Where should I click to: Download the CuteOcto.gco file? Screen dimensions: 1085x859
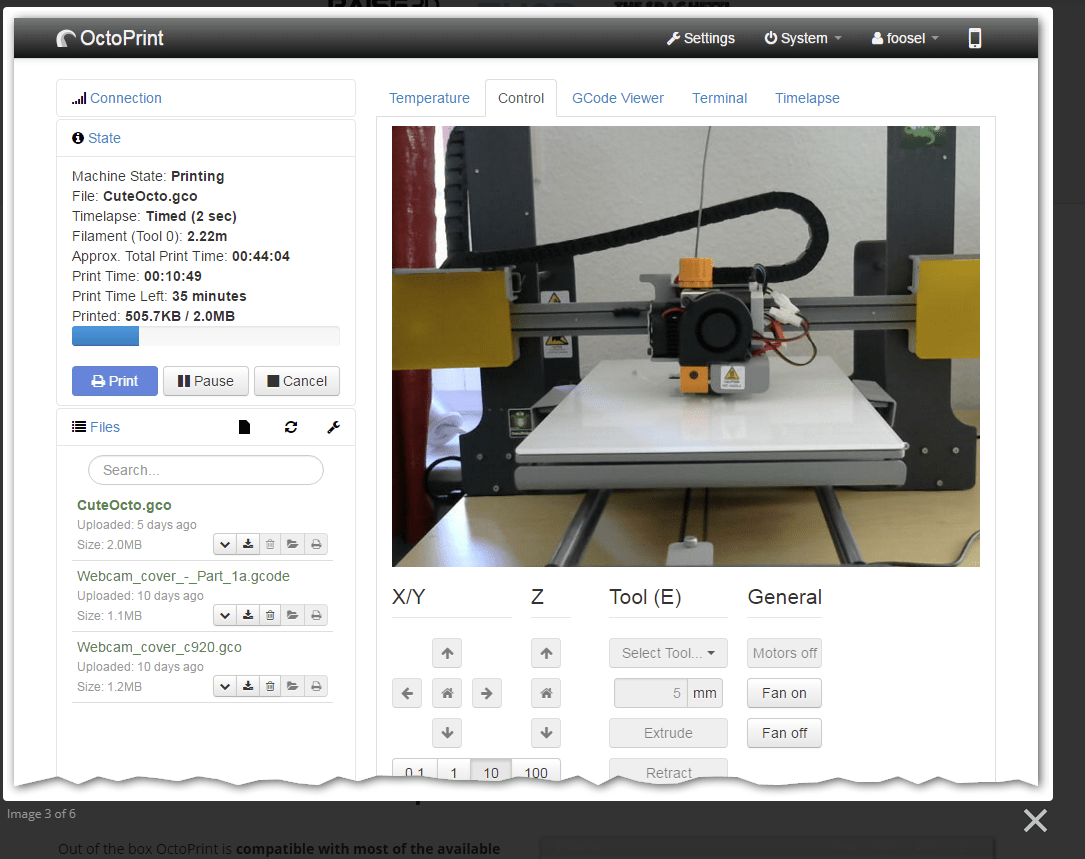[248, 544]
